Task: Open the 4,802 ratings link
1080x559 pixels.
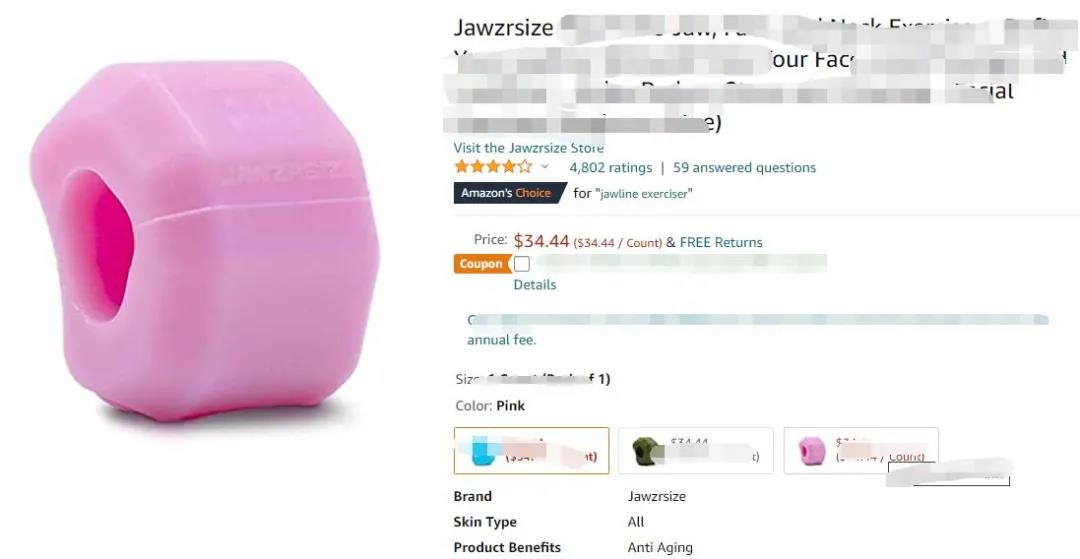Action: [610, 167]
